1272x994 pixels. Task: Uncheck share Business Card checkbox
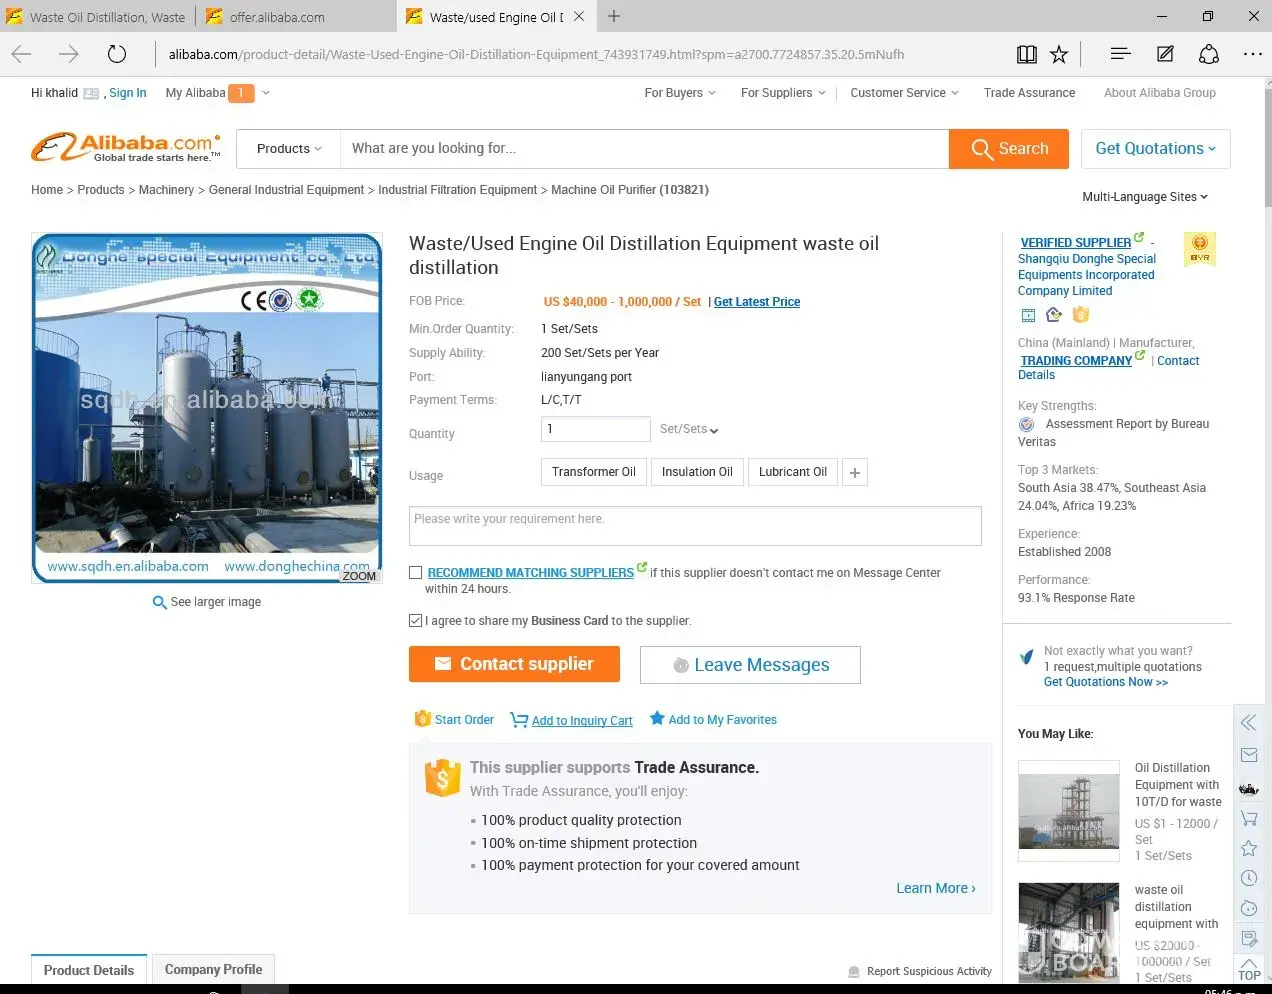(x=416, y=621)
